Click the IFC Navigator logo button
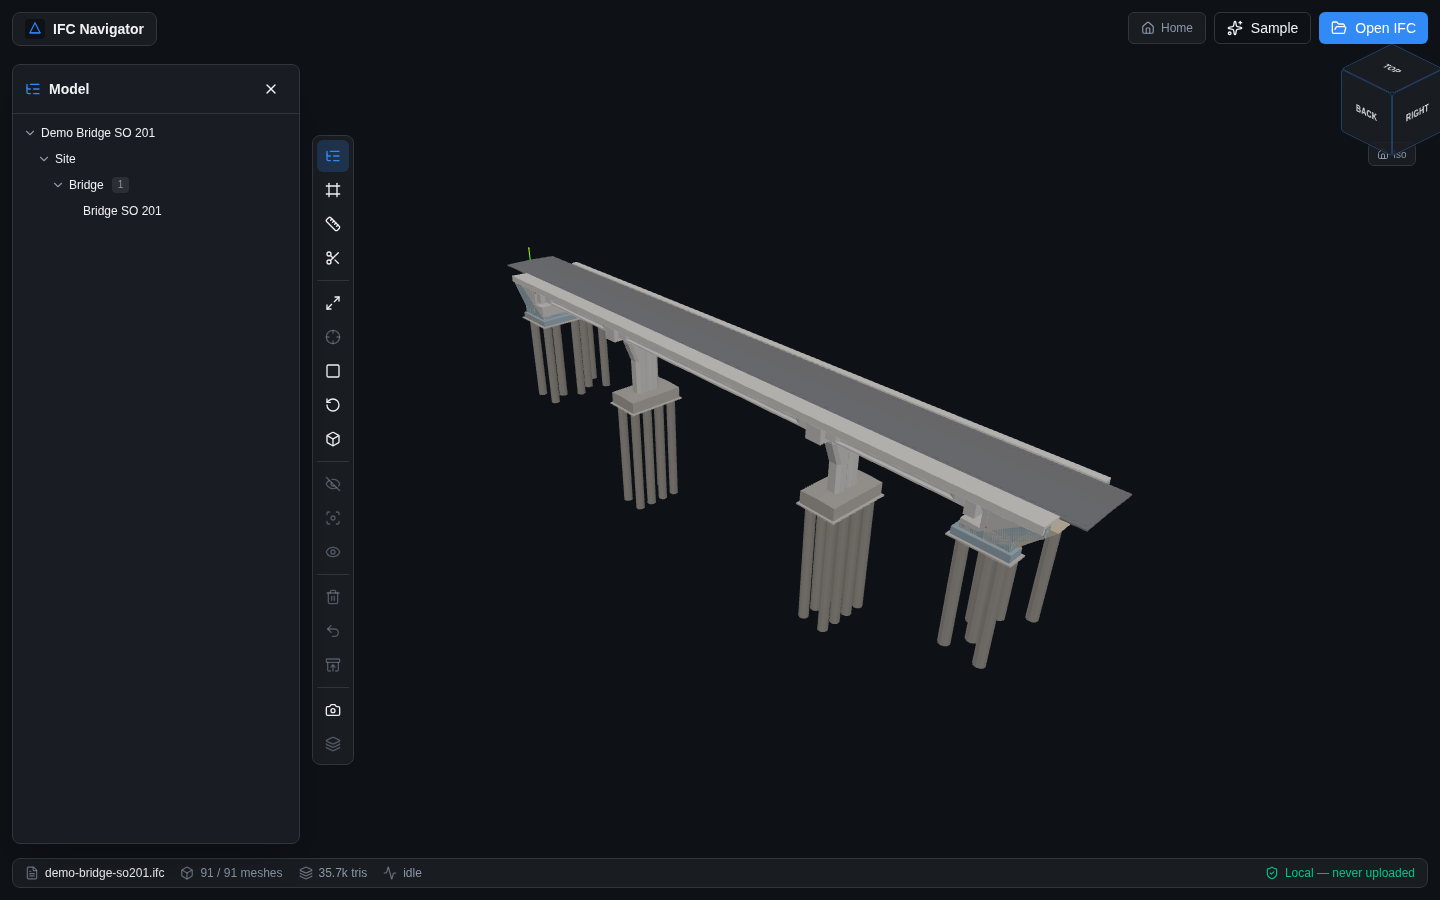 pyautogui.click(x=84, y=29)
